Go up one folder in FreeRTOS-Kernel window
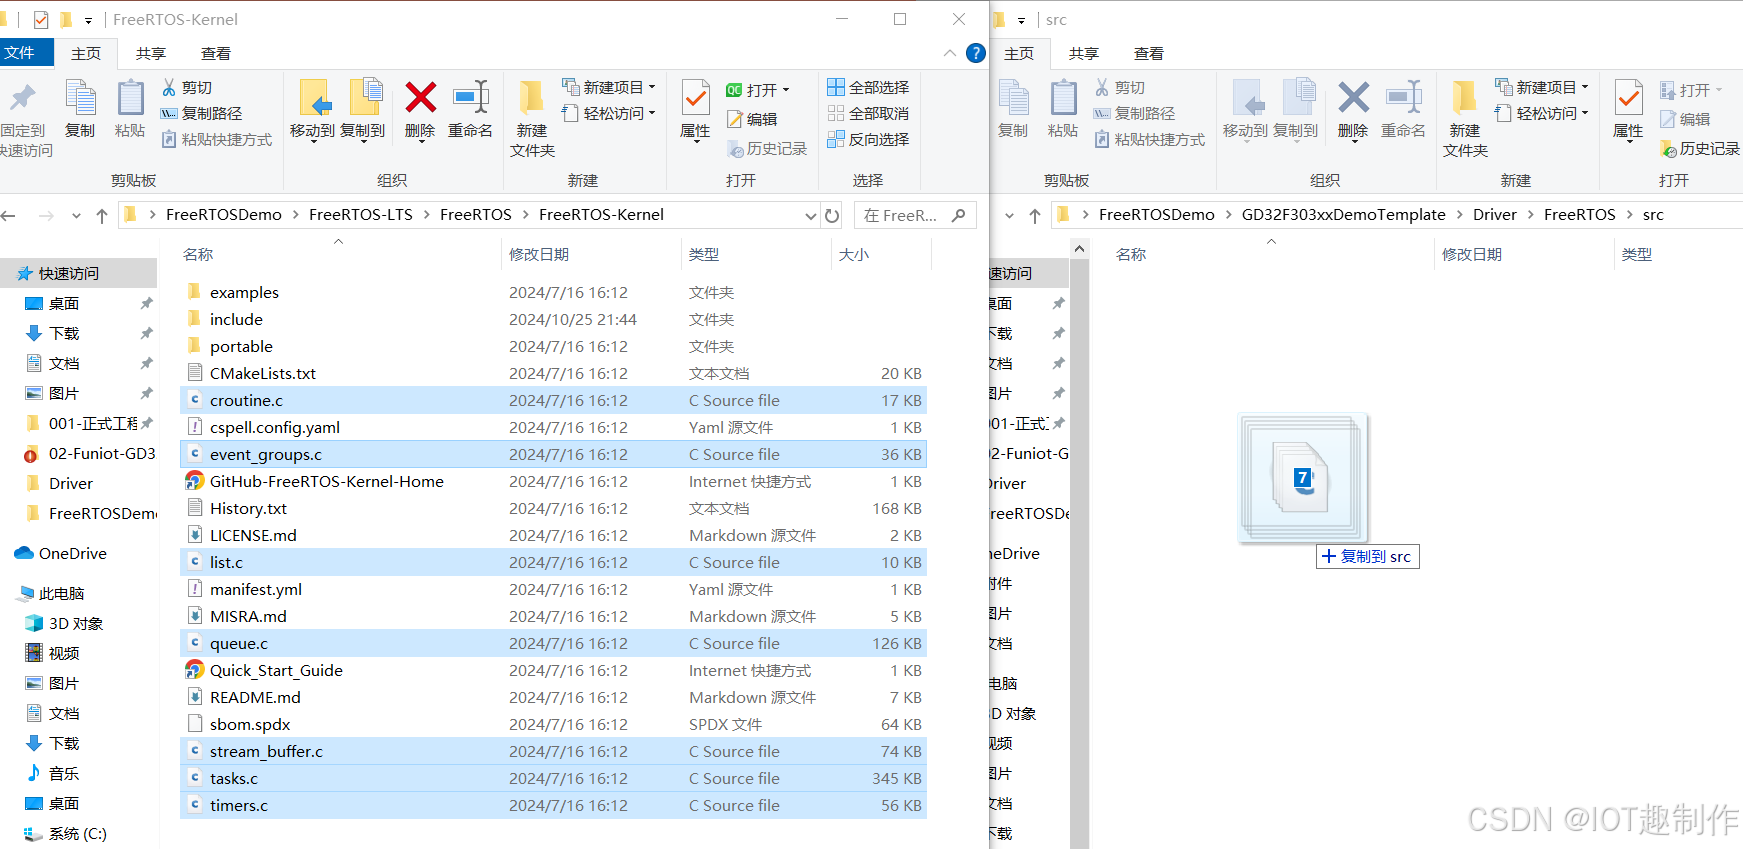This screenshot has width=1743, height=849. (x=102, y=215)
